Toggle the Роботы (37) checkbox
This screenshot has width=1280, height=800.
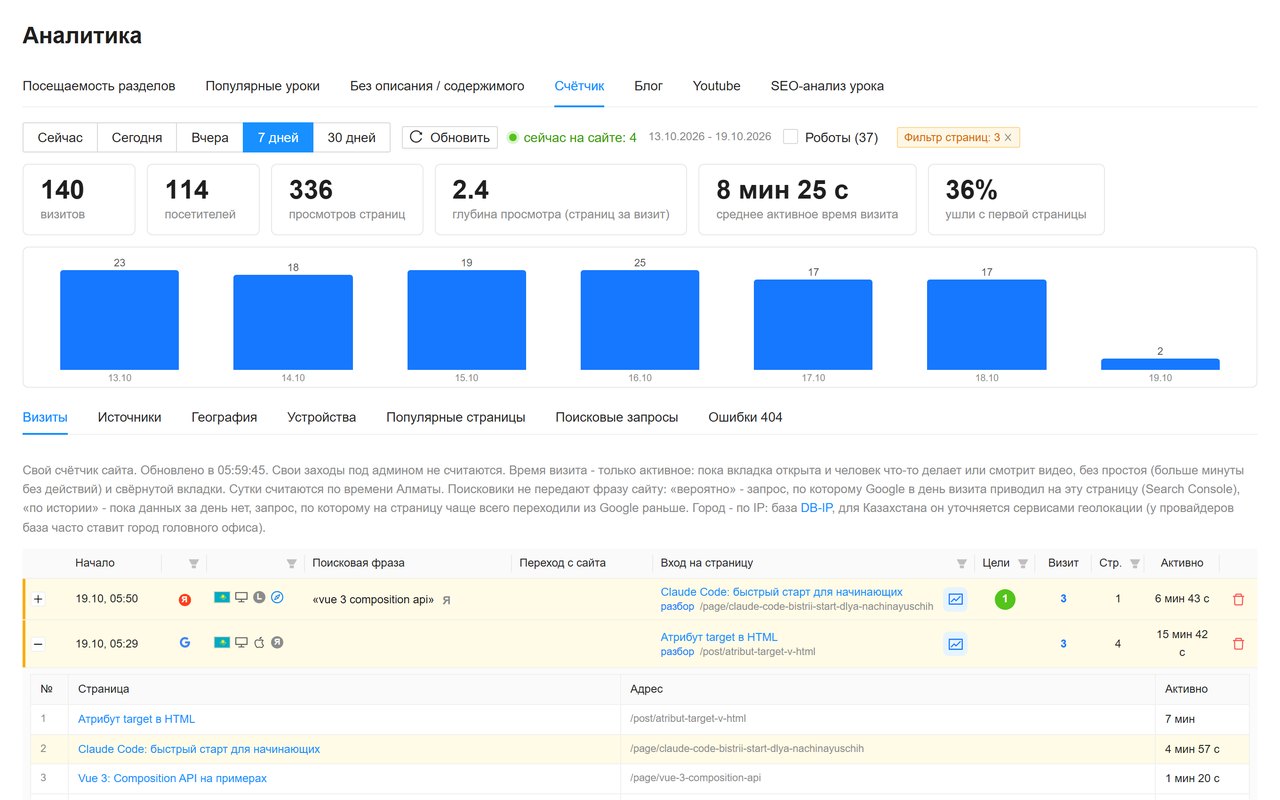coord(791,137)
